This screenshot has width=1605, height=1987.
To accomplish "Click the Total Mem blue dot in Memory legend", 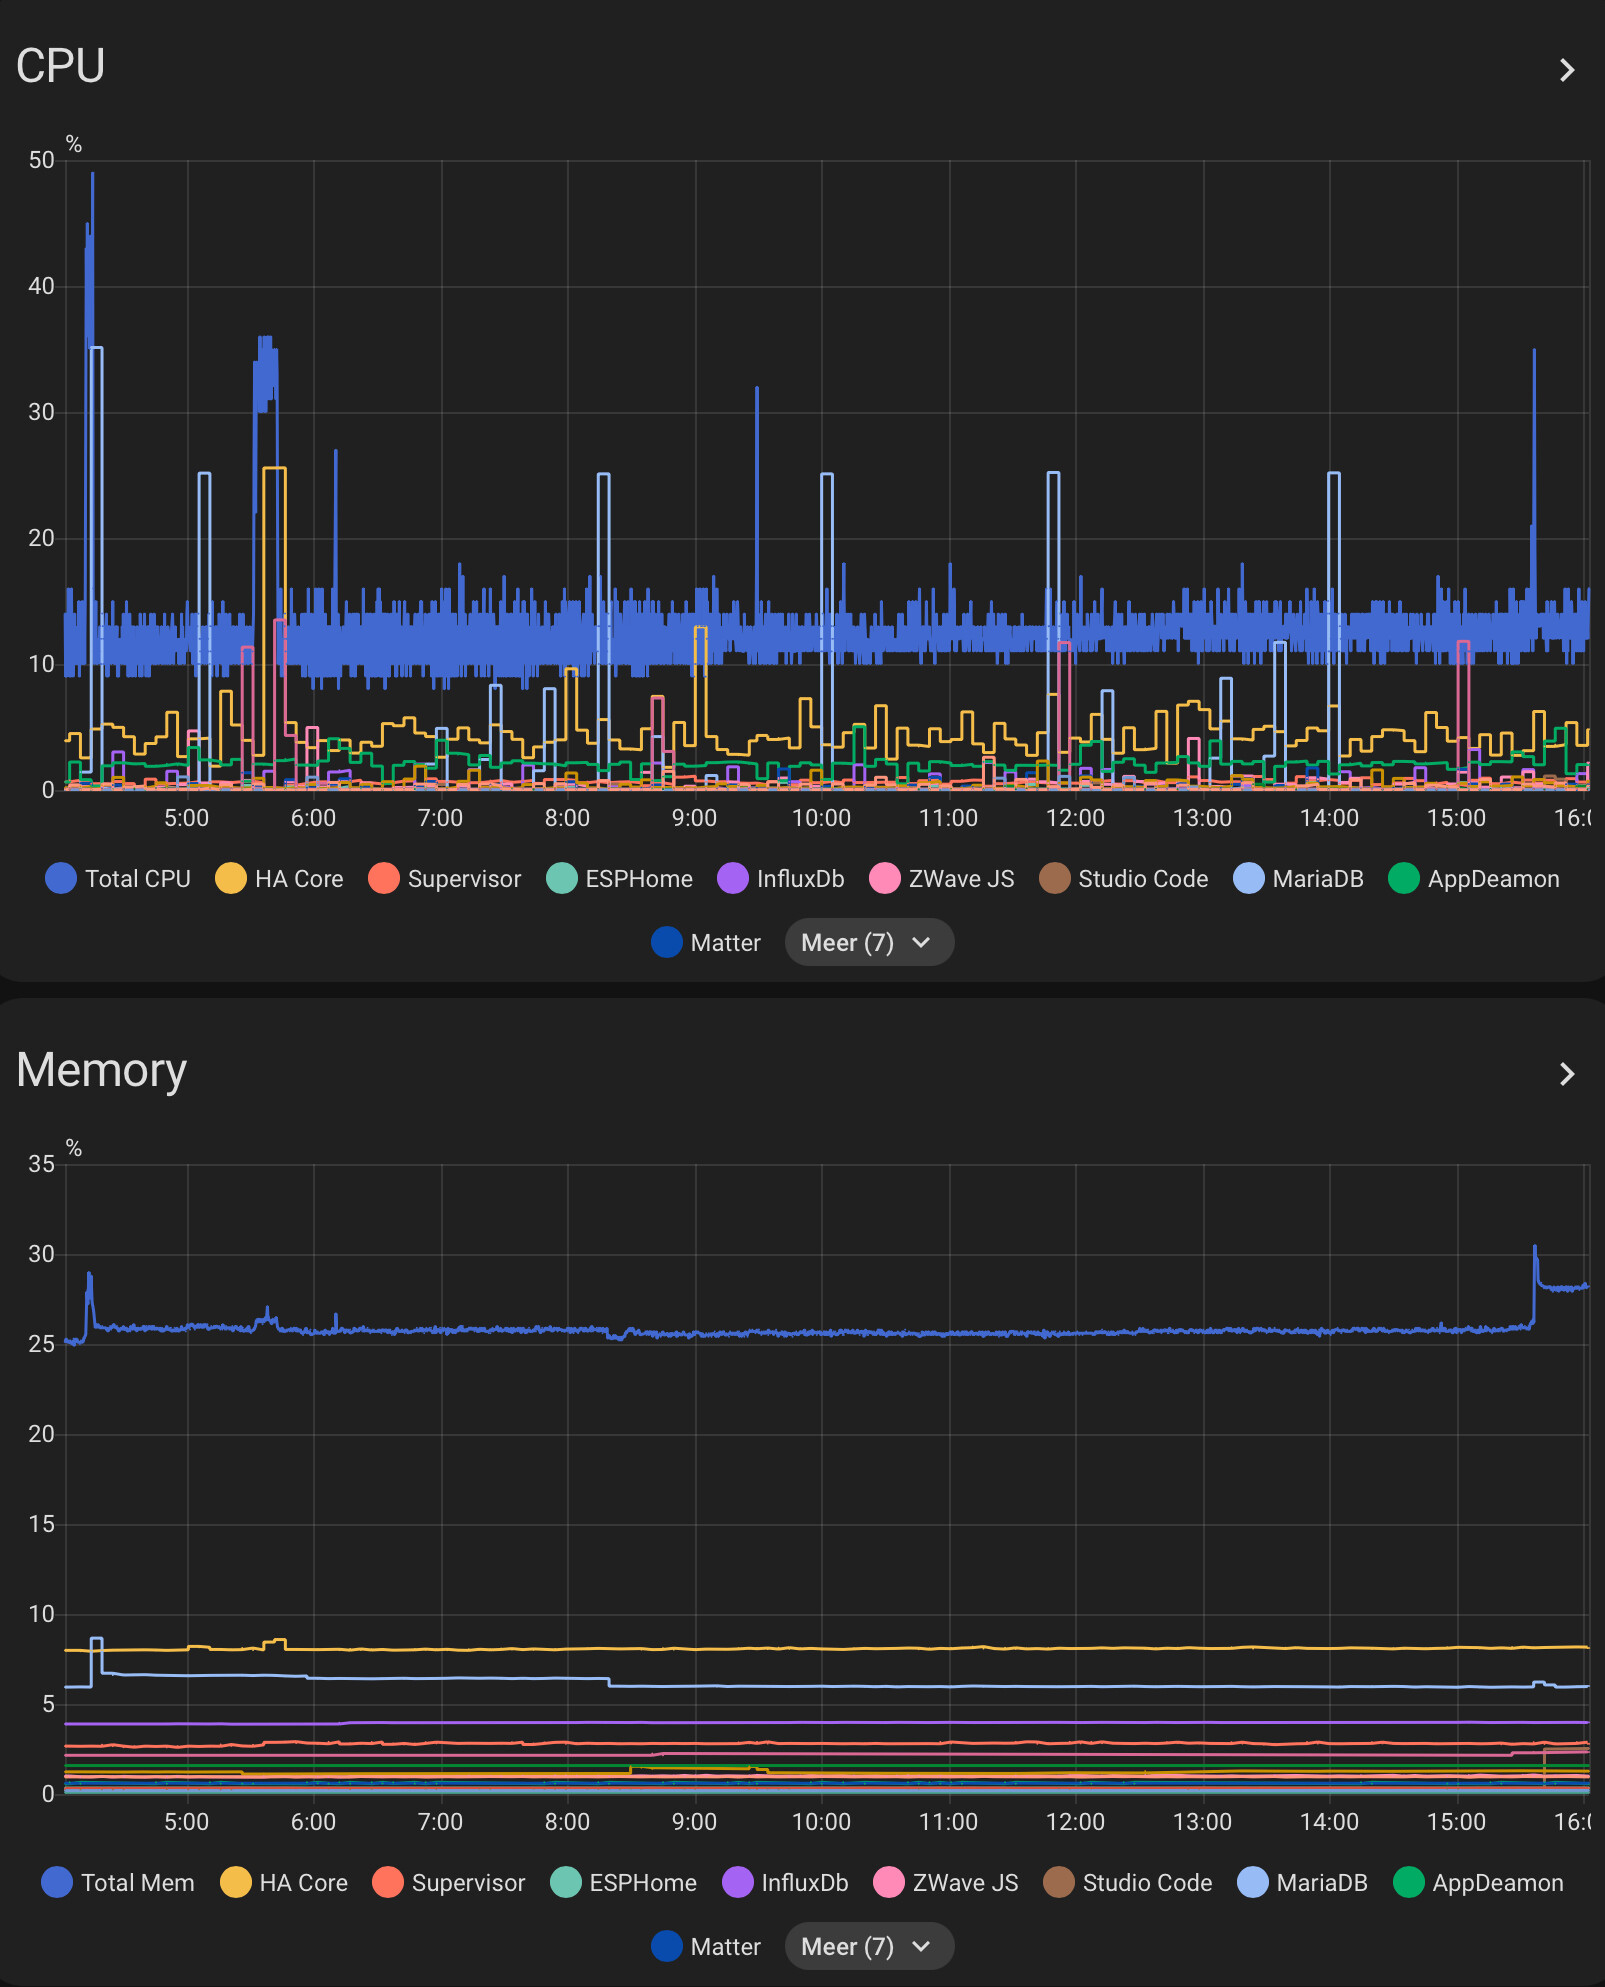I will (x=57, y=1883).
